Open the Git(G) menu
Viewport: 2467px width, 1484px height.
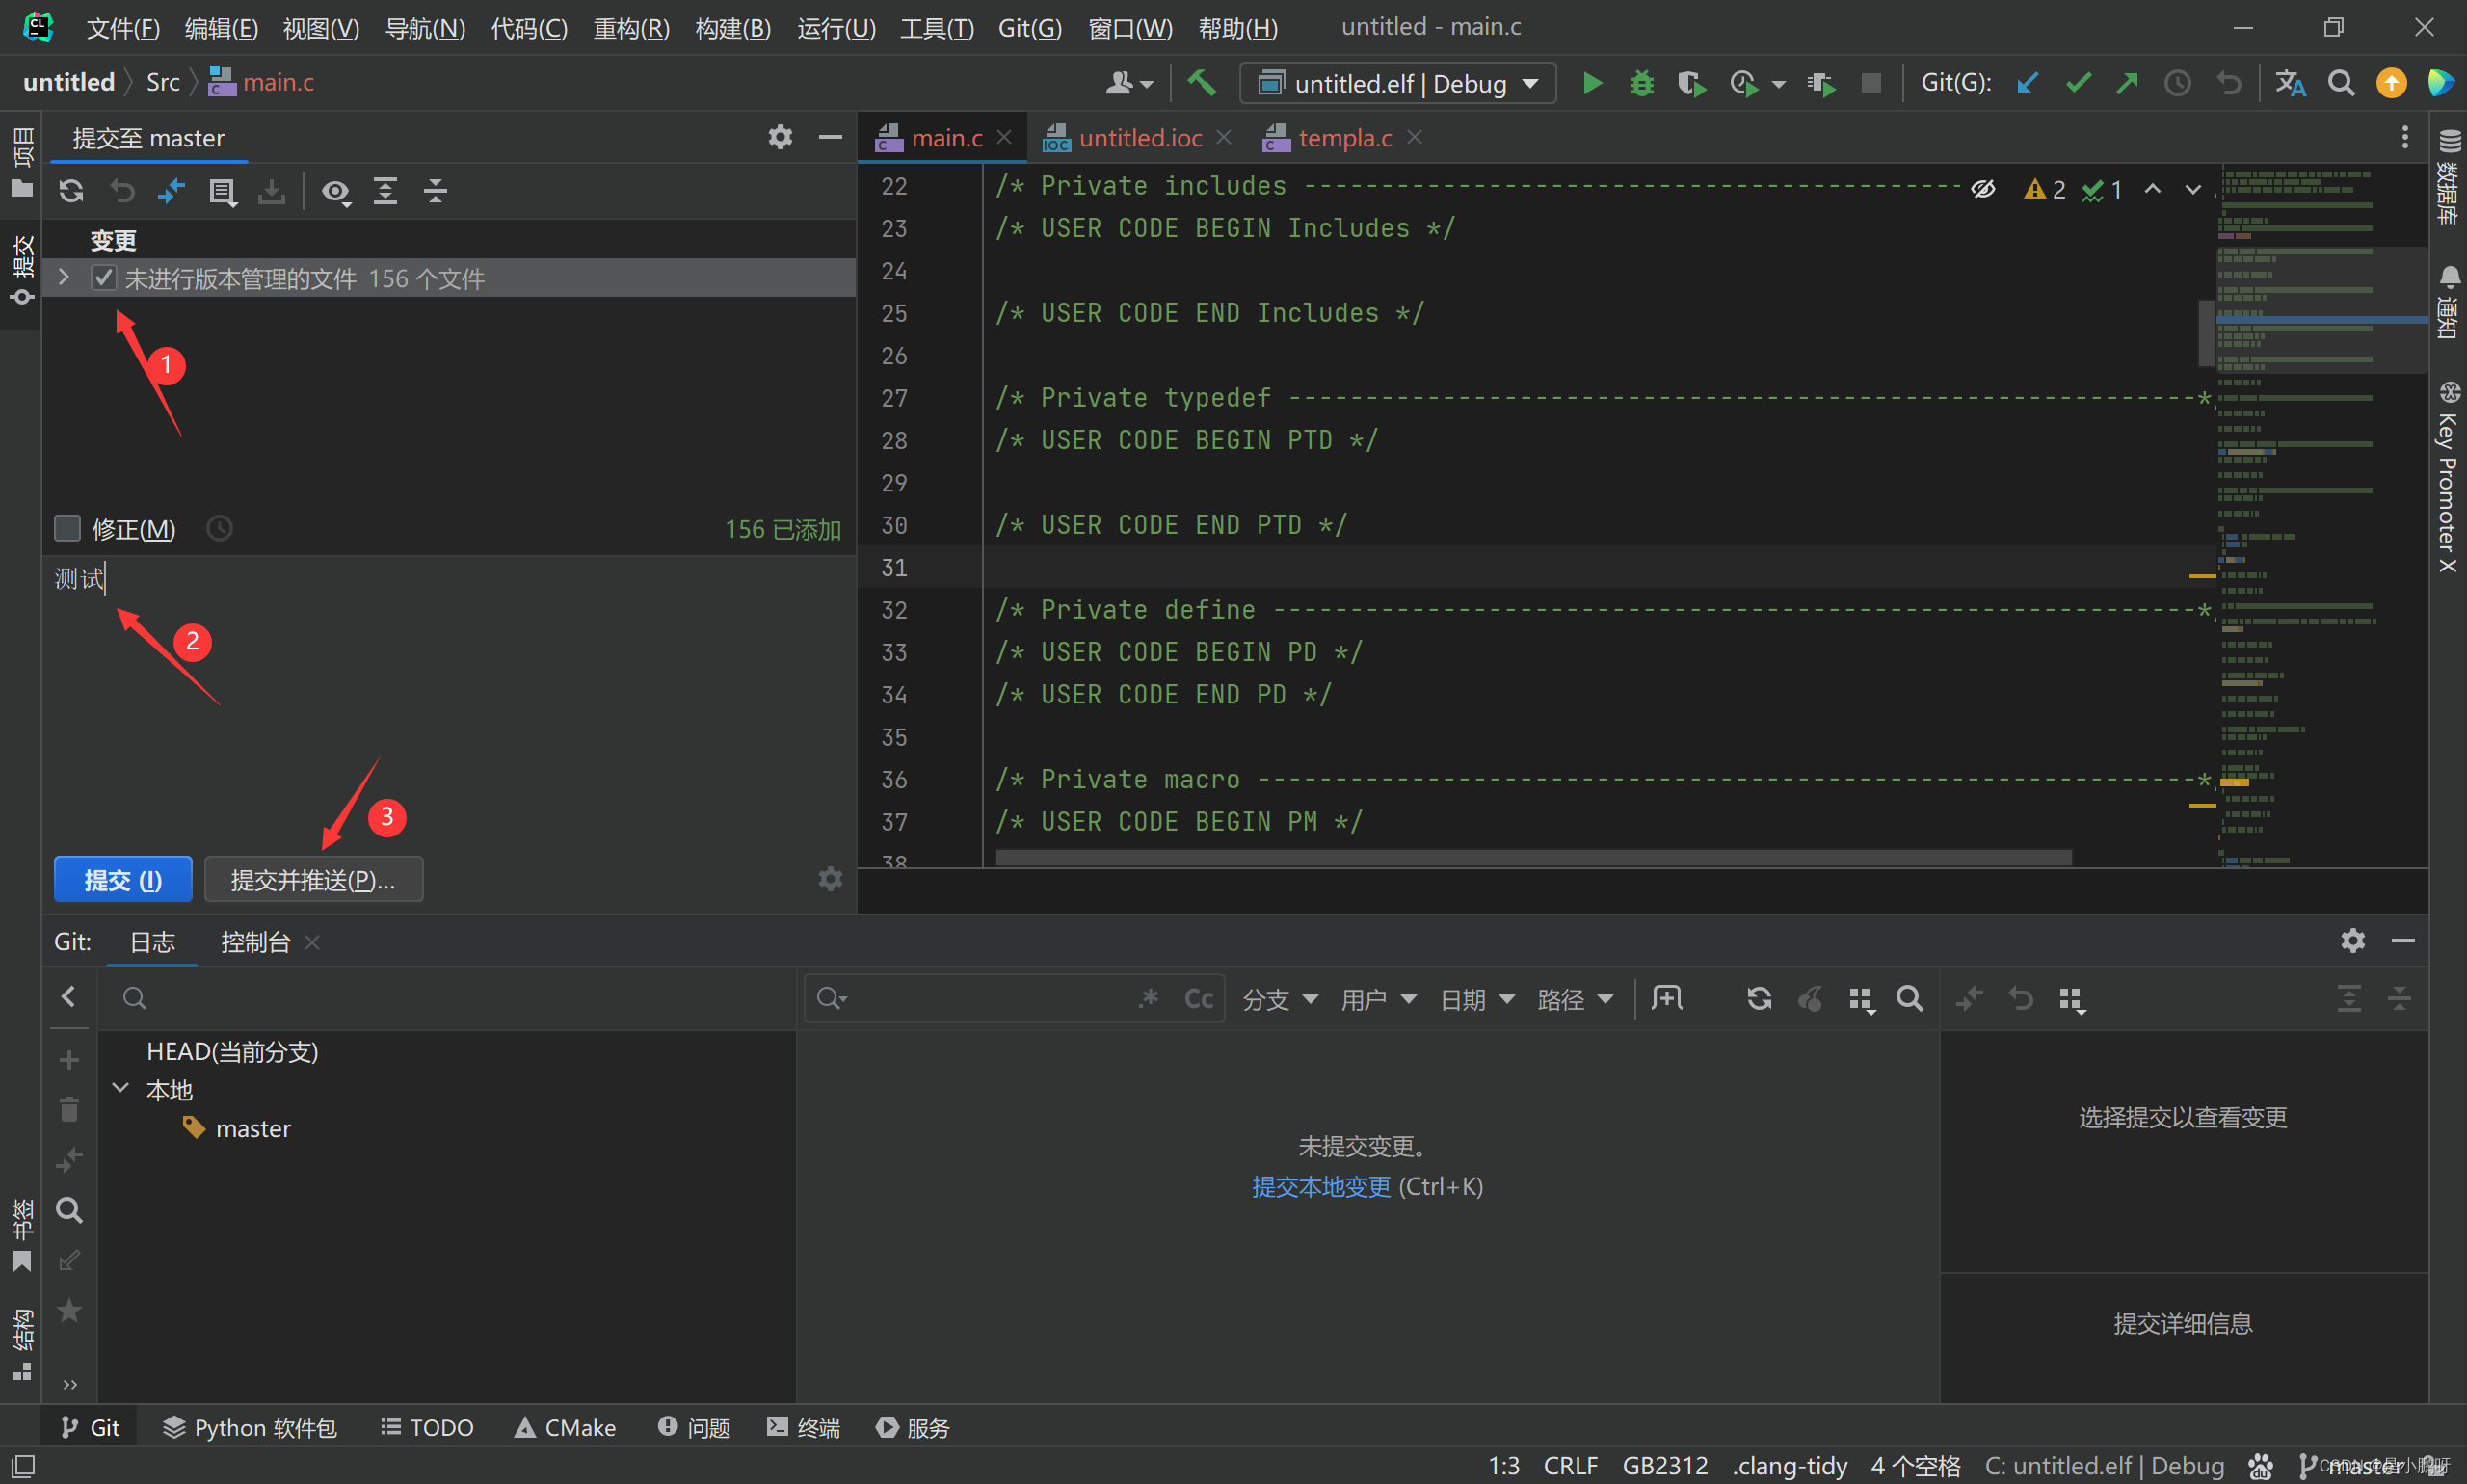pos(1030,28)
